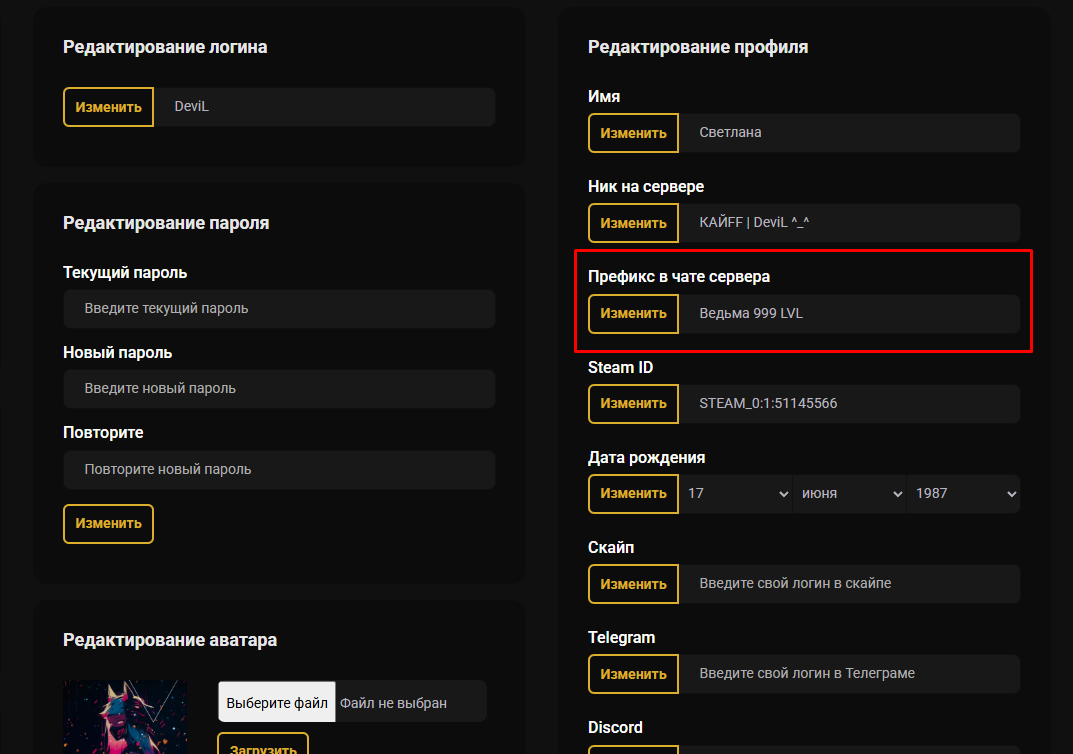Click the nickname field with КАЙФF | DeviL

click(849, 223)
